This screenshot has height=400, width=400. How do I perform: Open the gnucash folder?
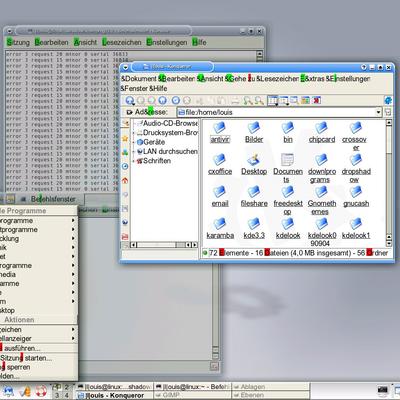[x=356, y=197]
